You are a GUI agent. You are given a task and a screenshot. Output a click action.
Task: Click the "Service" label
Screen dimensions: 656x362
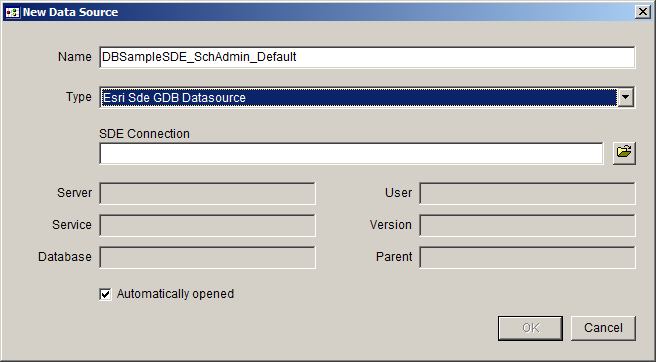click(72, 225)
